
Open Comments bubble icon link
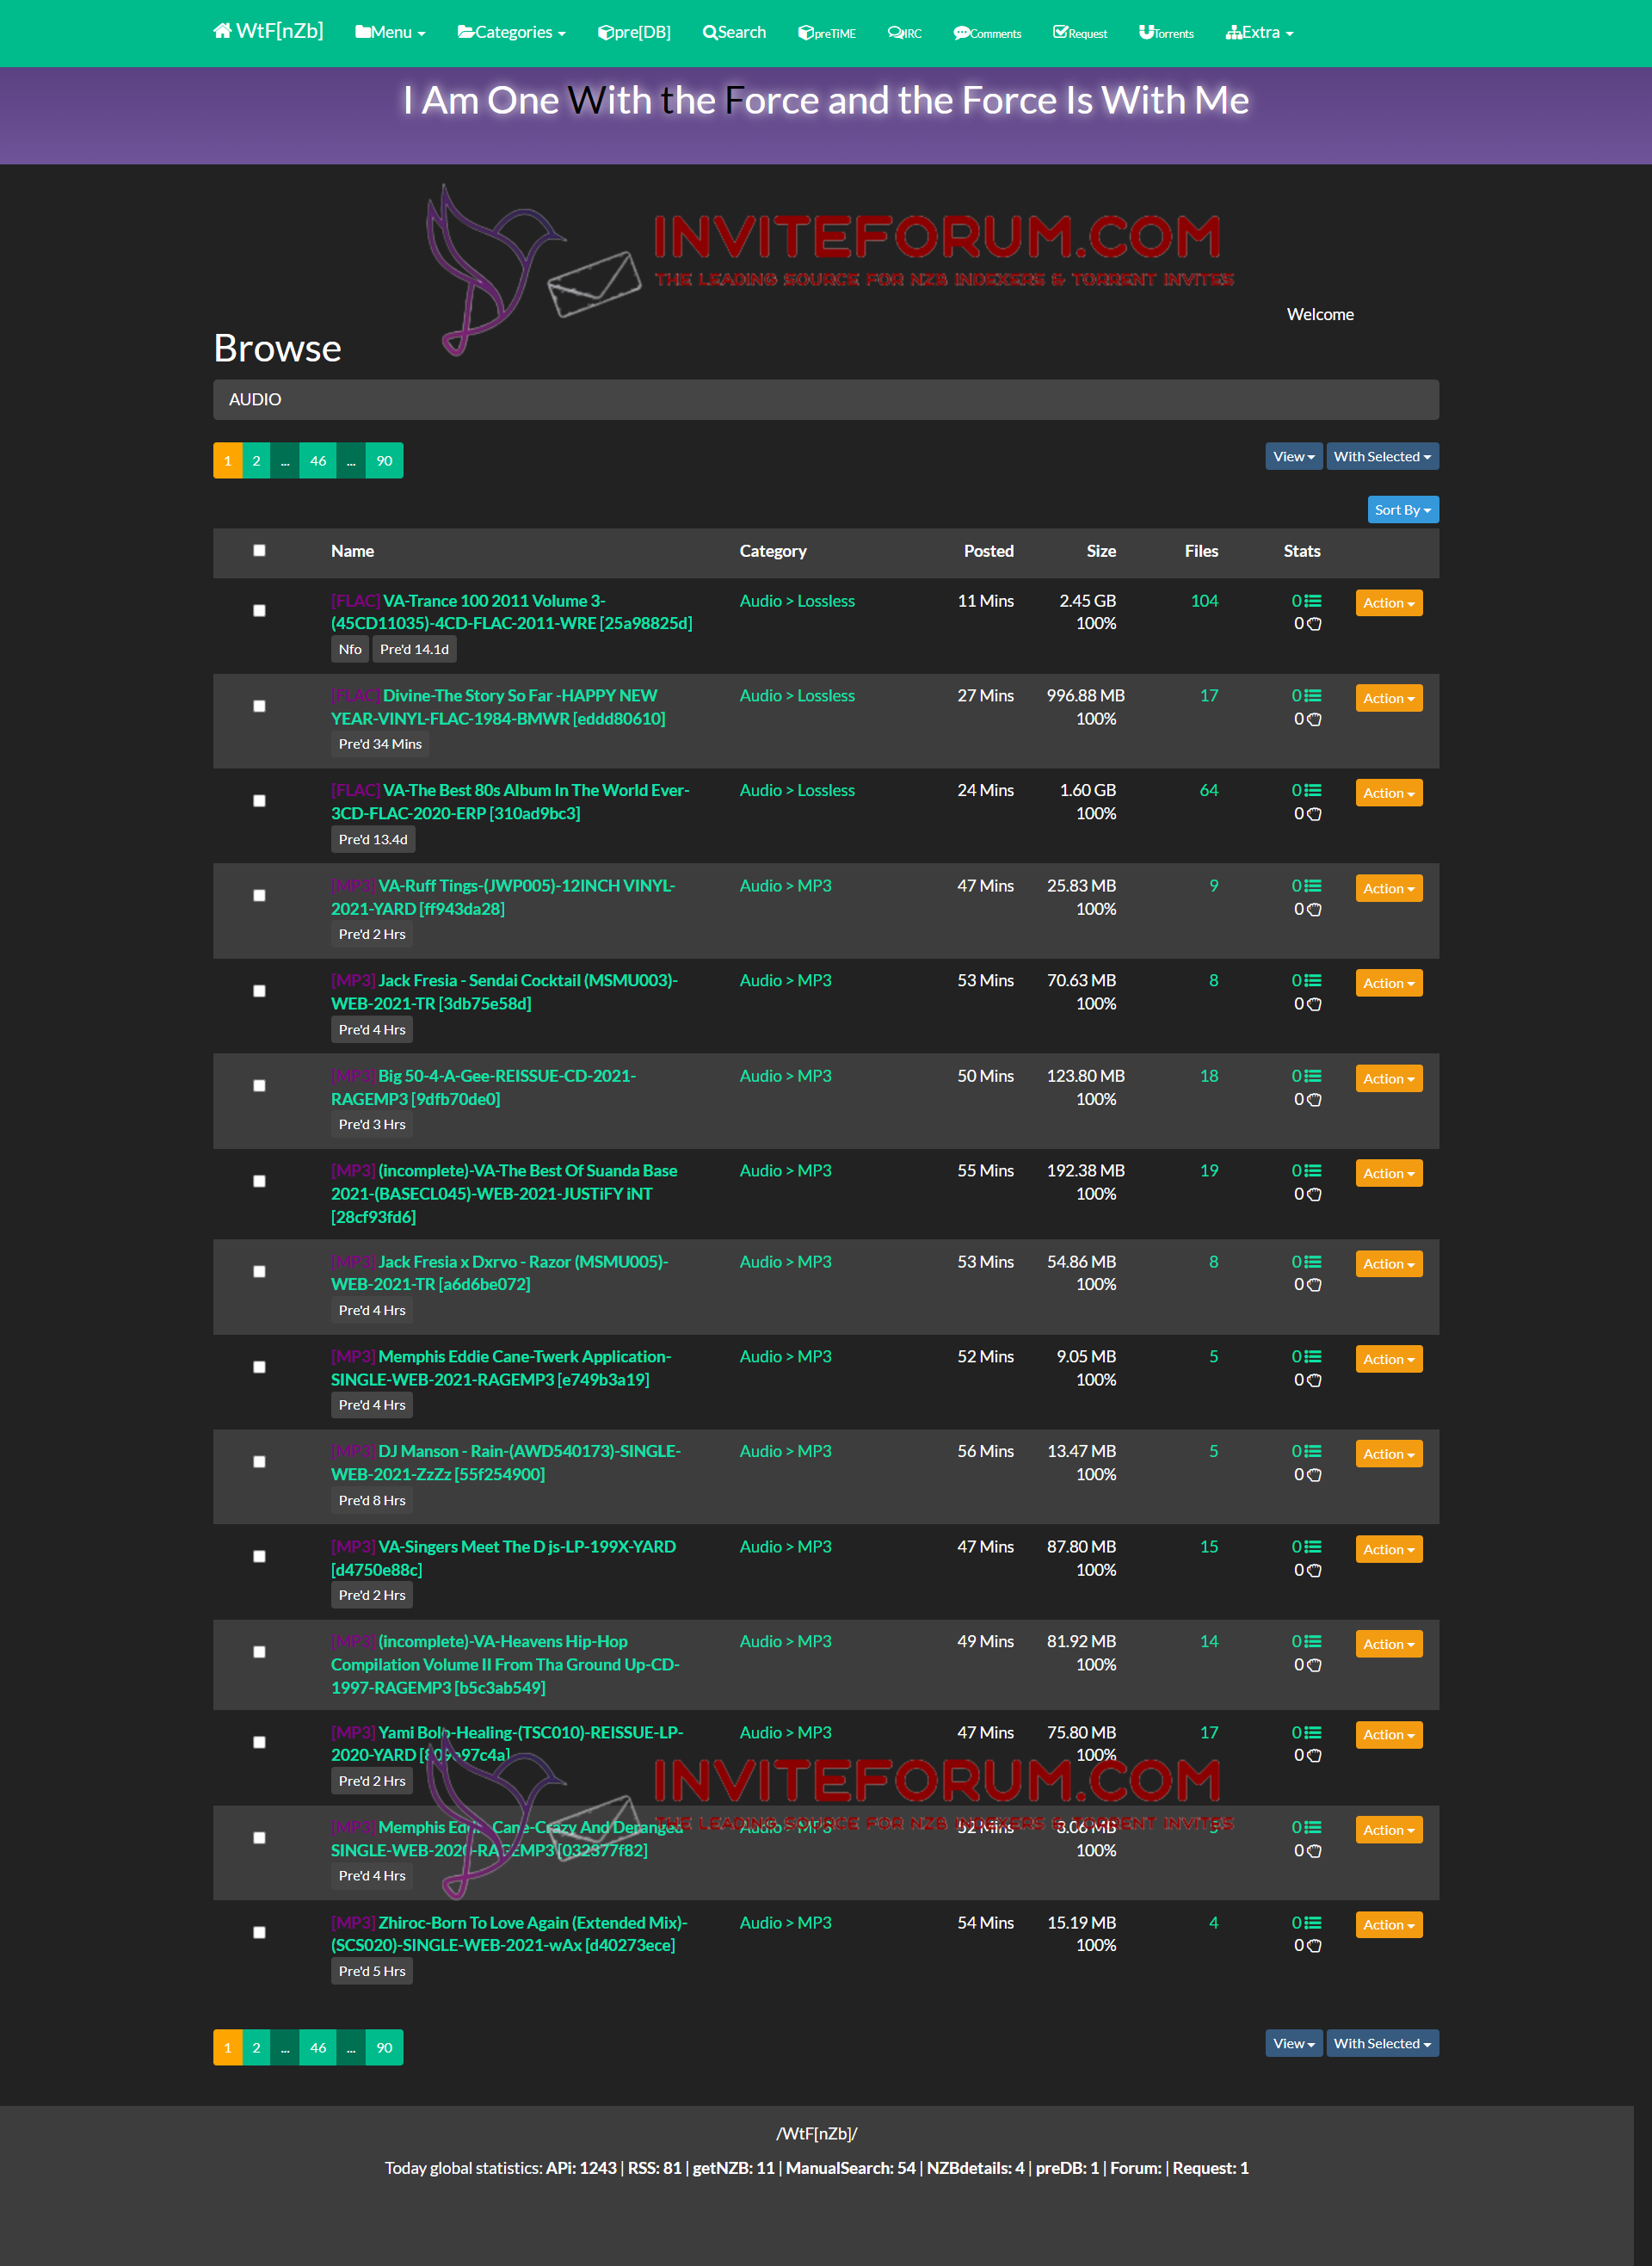(x=987, y=33)
